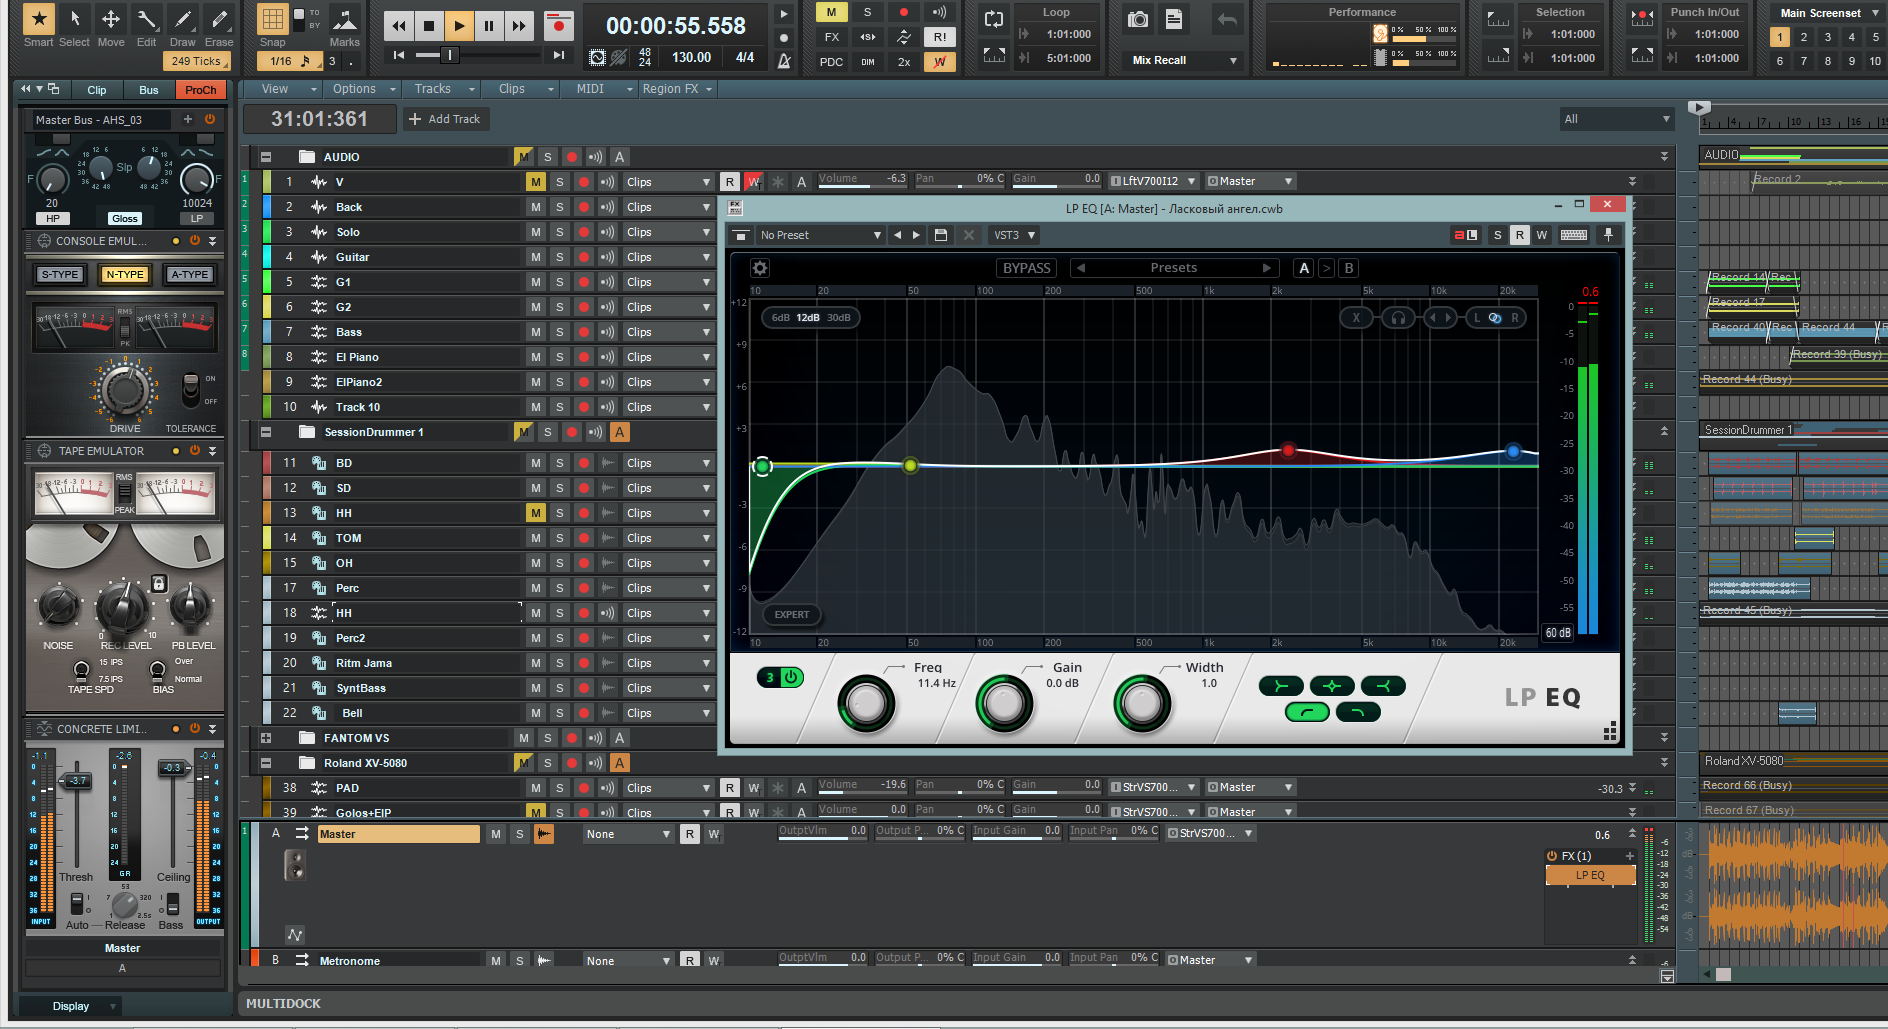Click the LP EQ effect in FX bin

click(x=1590, y=876)
